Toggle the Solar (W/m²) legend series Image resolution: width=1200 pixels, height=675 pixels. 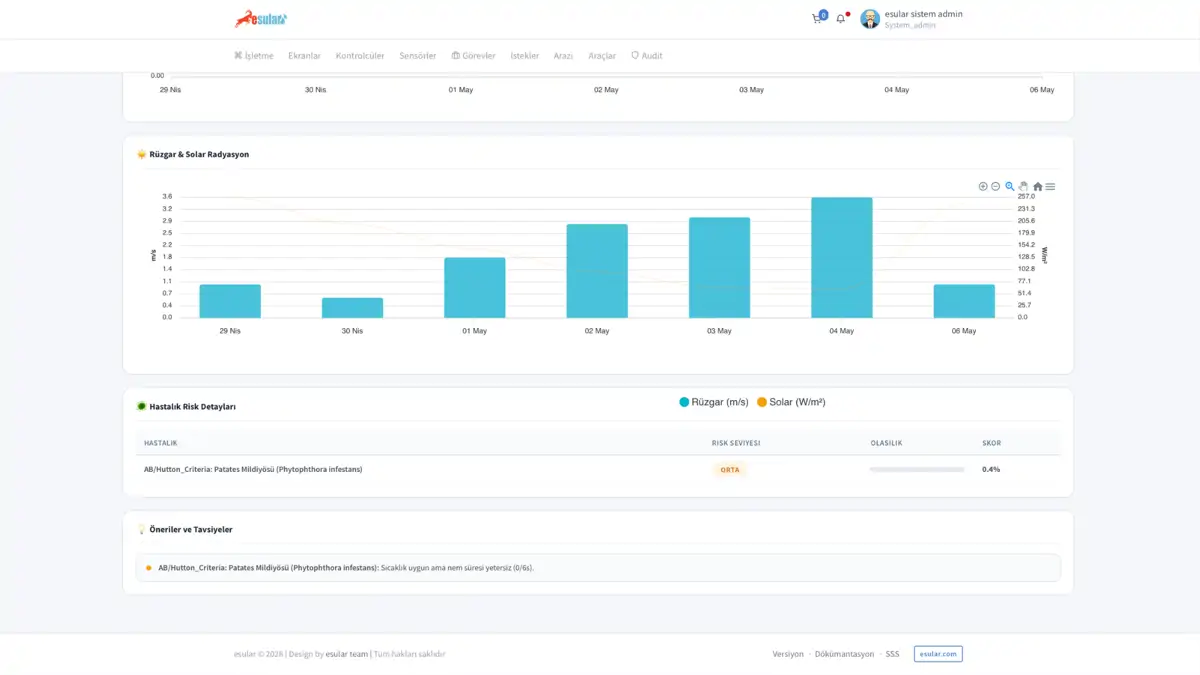[791, 402]
